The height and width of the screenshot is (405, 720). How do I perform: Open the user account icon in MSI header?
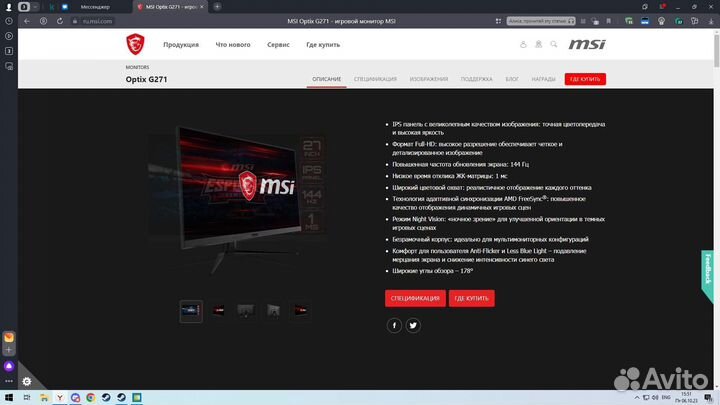pyautogui.click(x=523, y=44)
